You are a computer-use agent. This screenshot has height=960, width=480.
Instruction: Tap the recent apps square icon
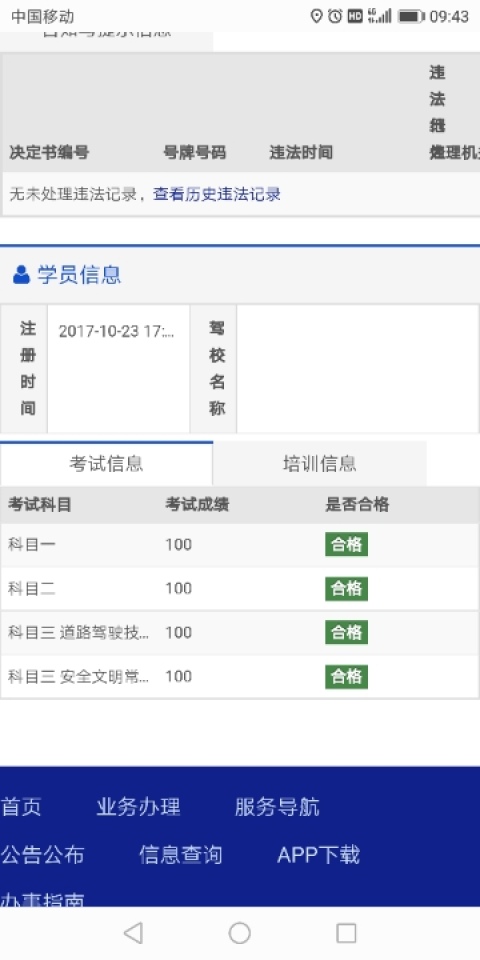click(346, 933)
